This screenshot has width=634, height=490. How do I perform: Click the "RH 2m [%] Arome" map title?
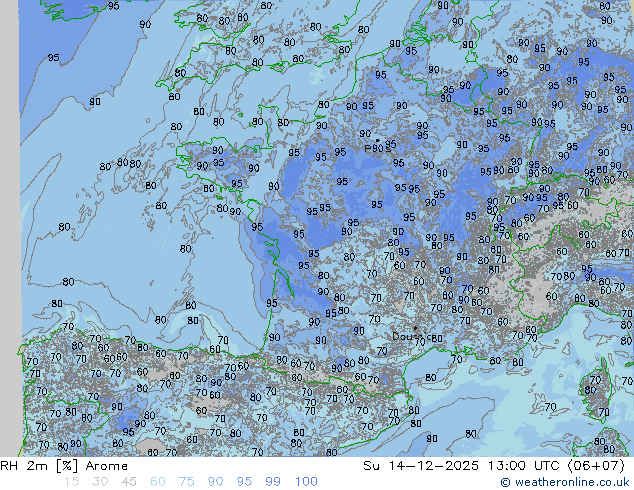tap(64, 466)
